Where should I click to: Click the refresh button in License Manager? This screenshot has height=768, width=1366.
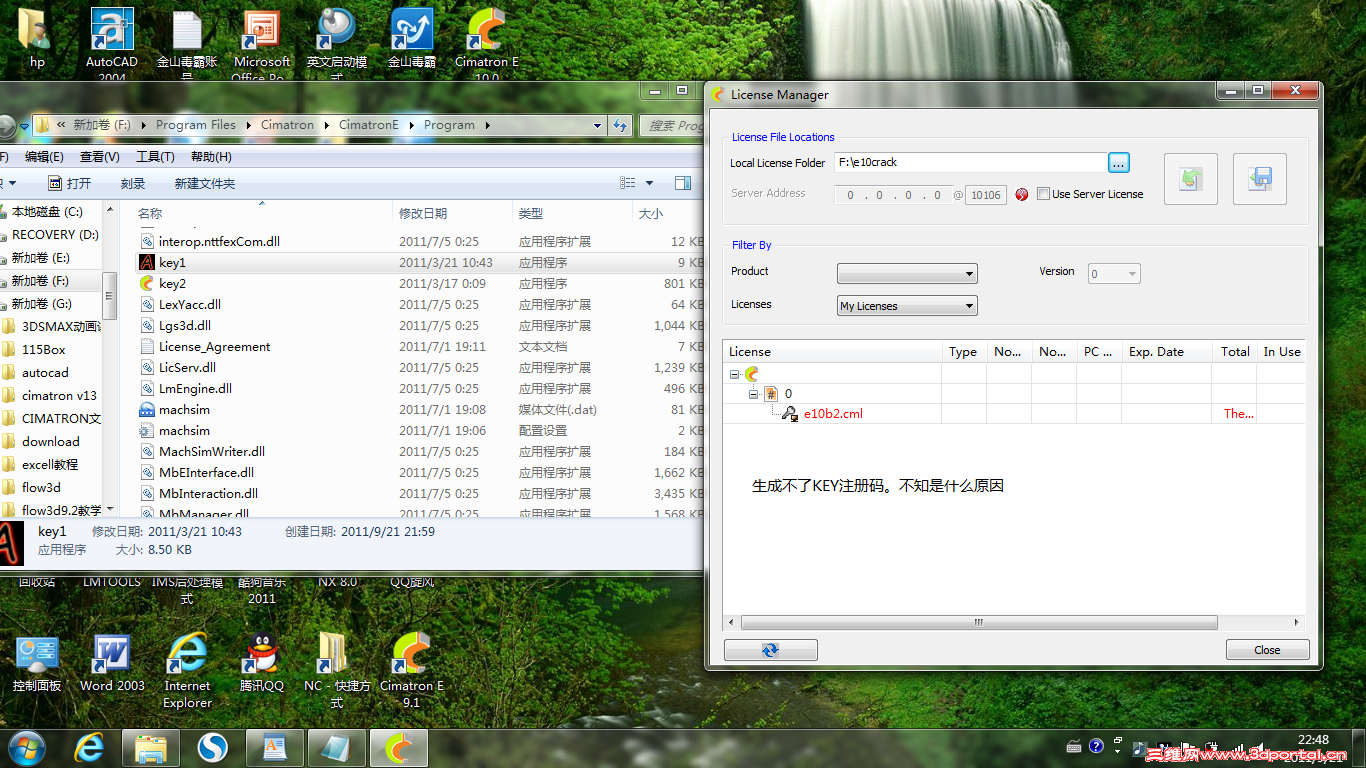click(x=770, y=650)
